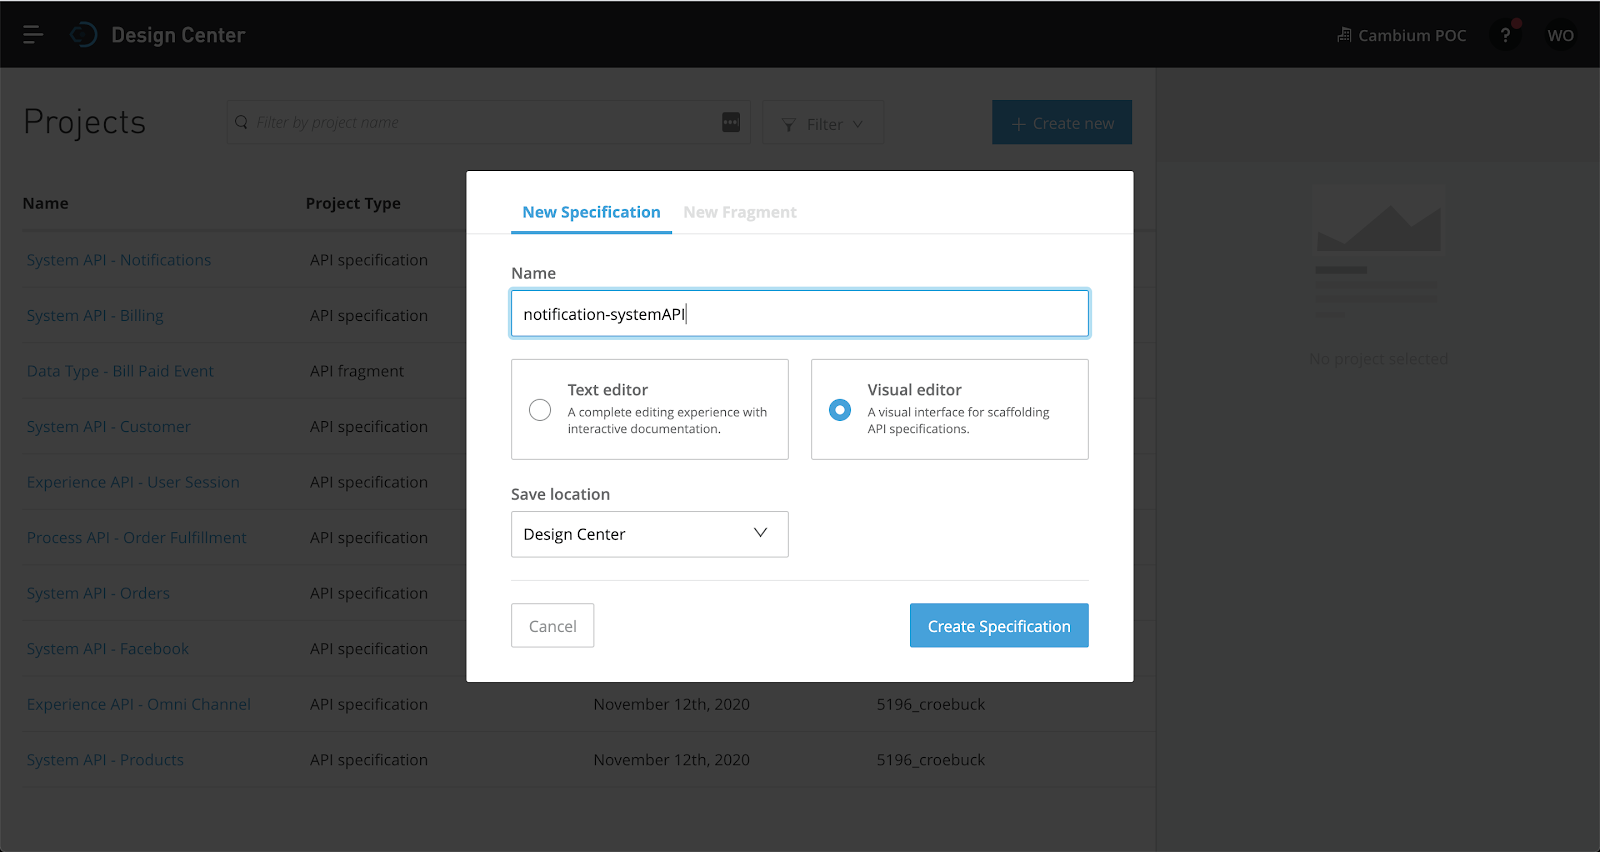The image size is (1600, 852).
Task: Select the Text editor radio option
Action: click(540, 410)
